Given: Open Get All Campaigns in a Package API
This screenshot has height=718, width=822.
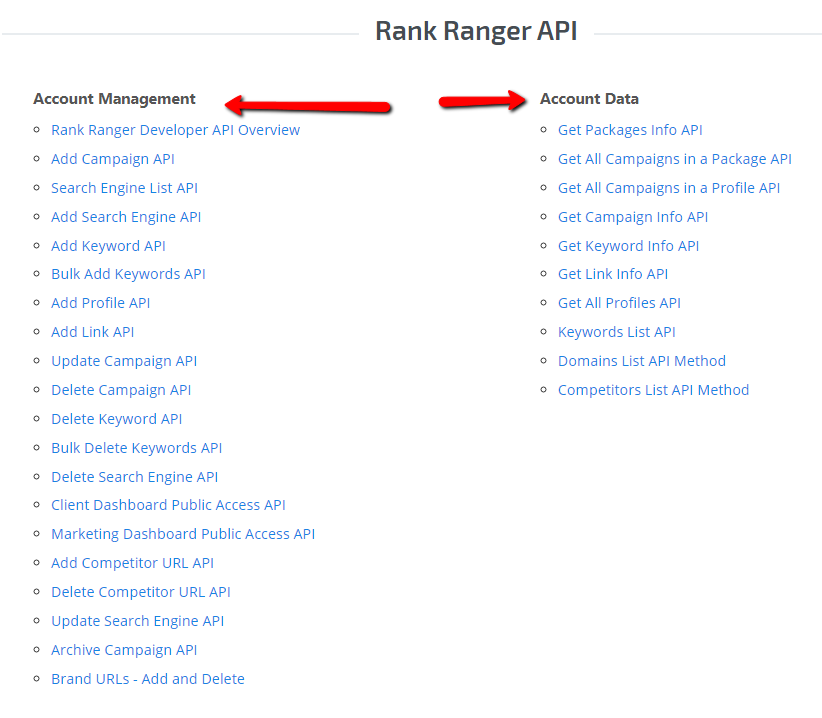Looking at the screenshot, I should click(x=675, y=159).
